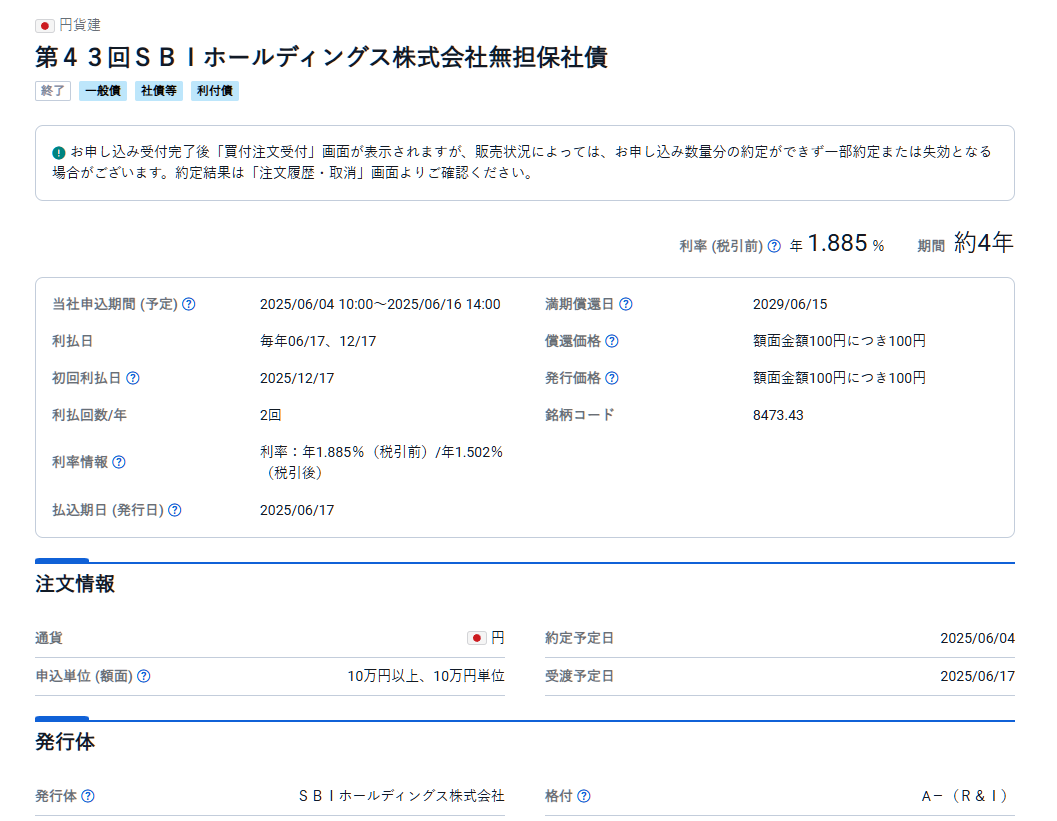
Task: Click the 終了 status badge
Action: [53, 91]
